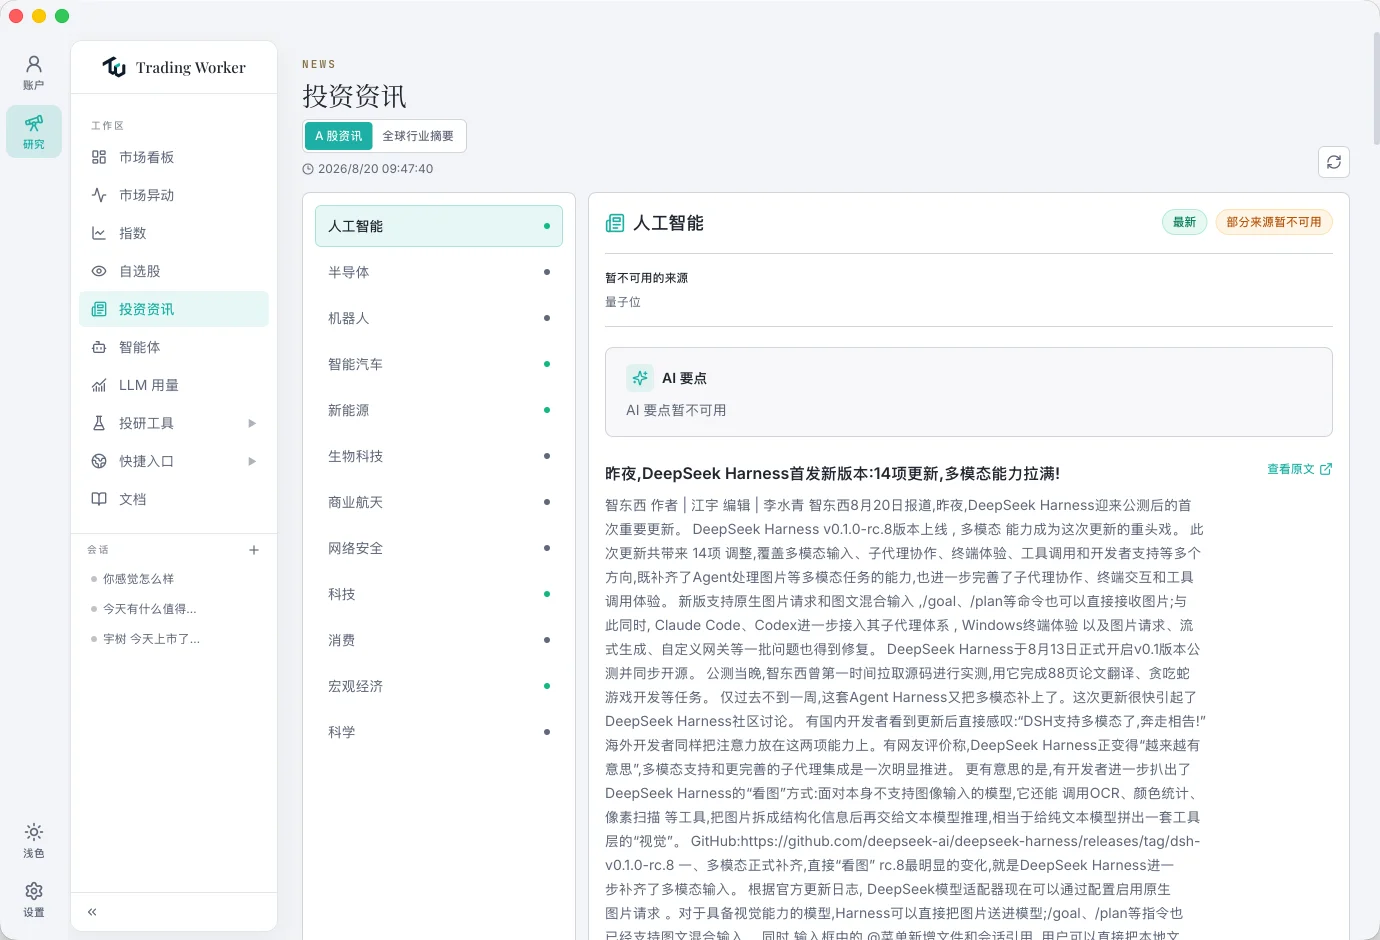Select the 半导体 category
The image size is (1380, 940).
pos(439,272)
